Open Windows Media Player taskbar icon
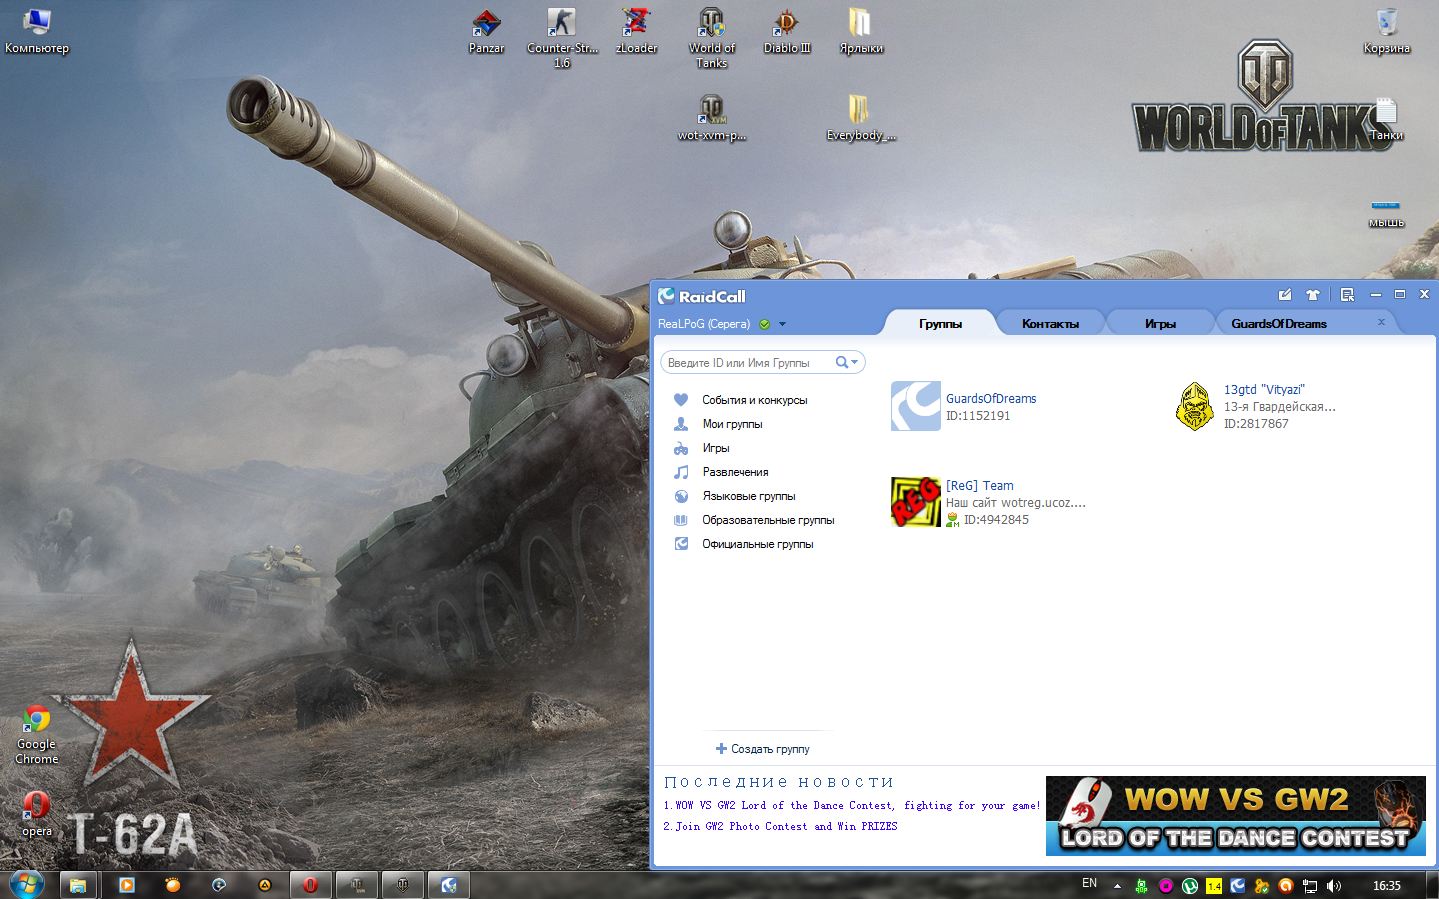The height and width of the screenshot is (899, 1439). coord(127,885)
